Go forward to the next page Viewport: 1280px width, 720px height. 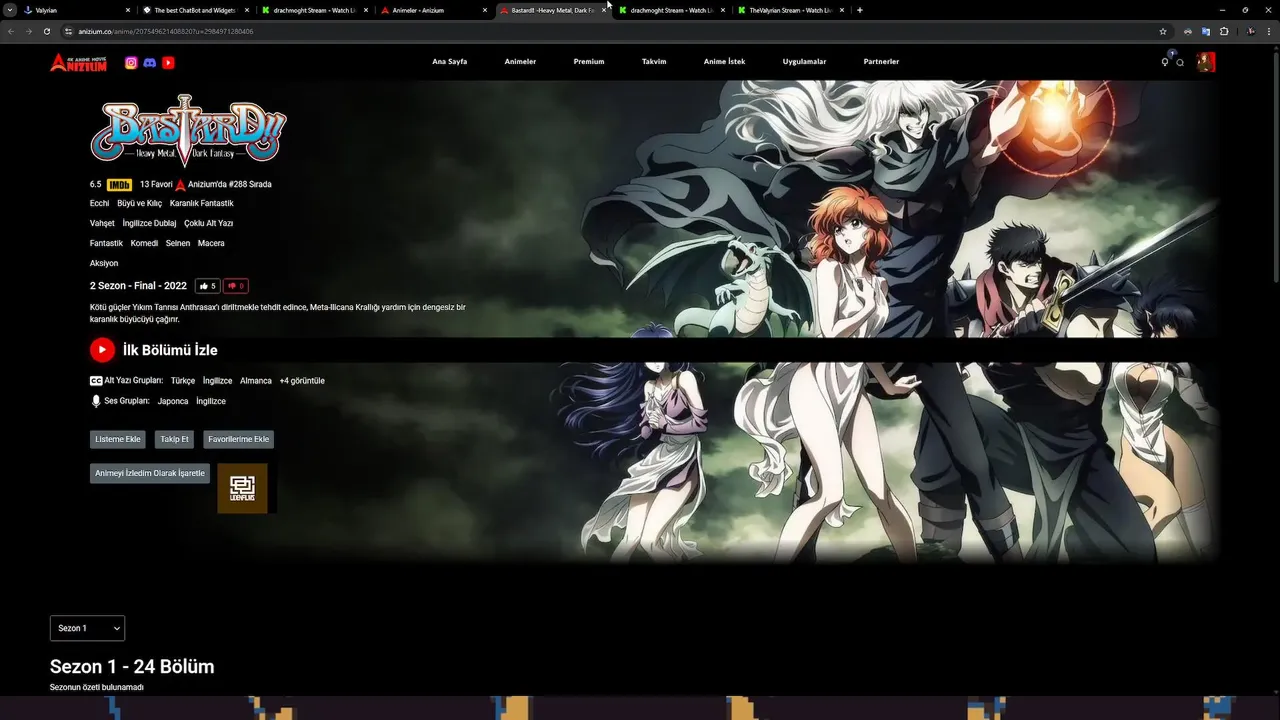click(28, 31)
